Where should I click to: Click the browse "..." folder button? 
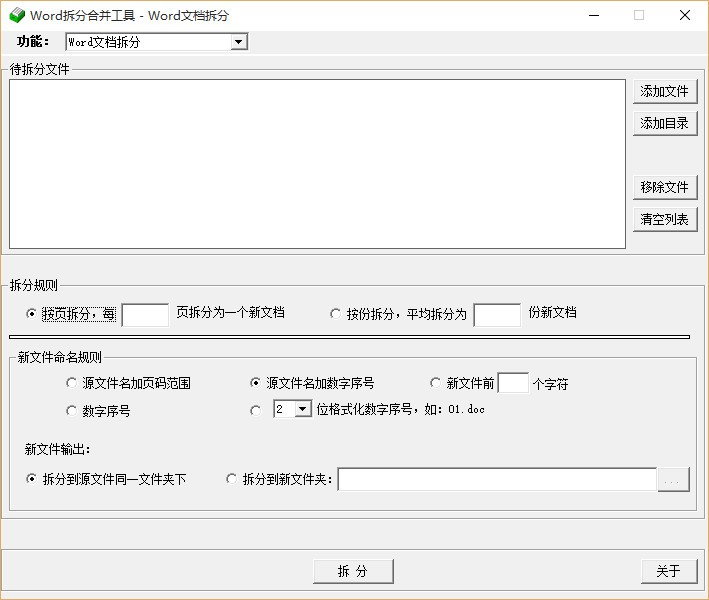click(x=673, y=479)
